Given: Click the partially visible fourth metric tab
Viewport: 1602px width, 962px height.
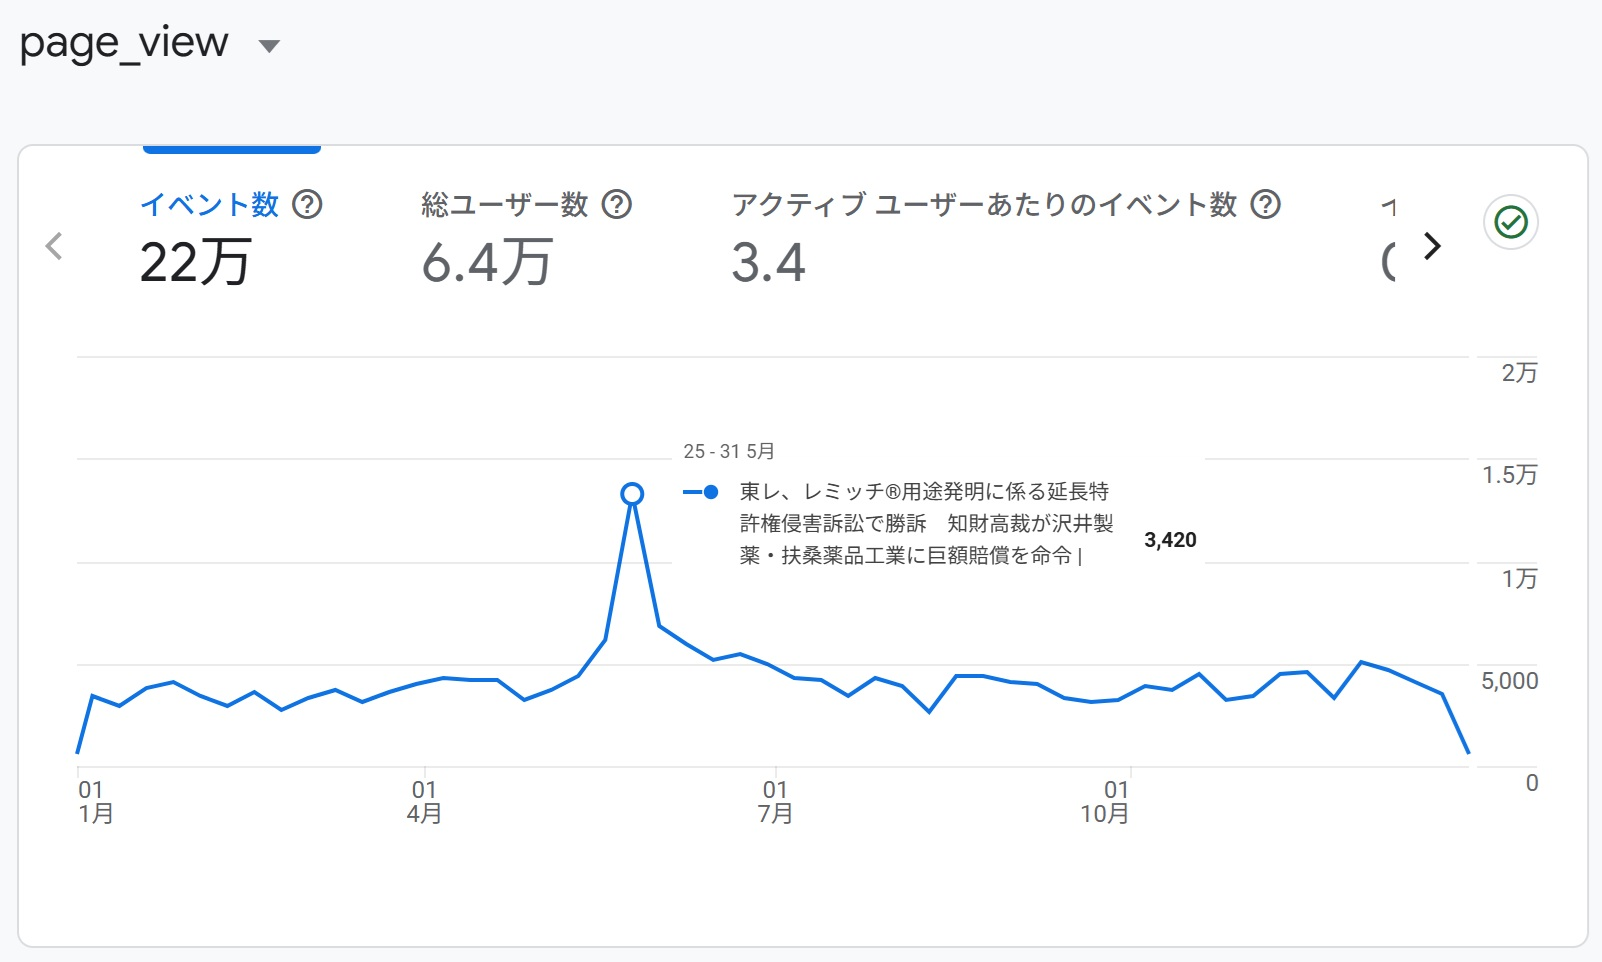Looking at the screenshot, I should click(1389, 240).
